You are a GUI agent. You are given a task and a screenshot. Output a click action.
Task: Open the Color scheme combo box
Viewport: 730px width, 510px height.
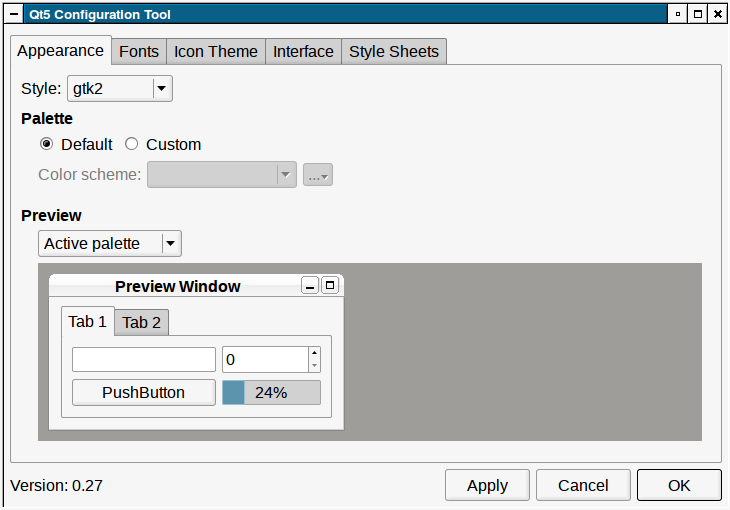point(222,175)
